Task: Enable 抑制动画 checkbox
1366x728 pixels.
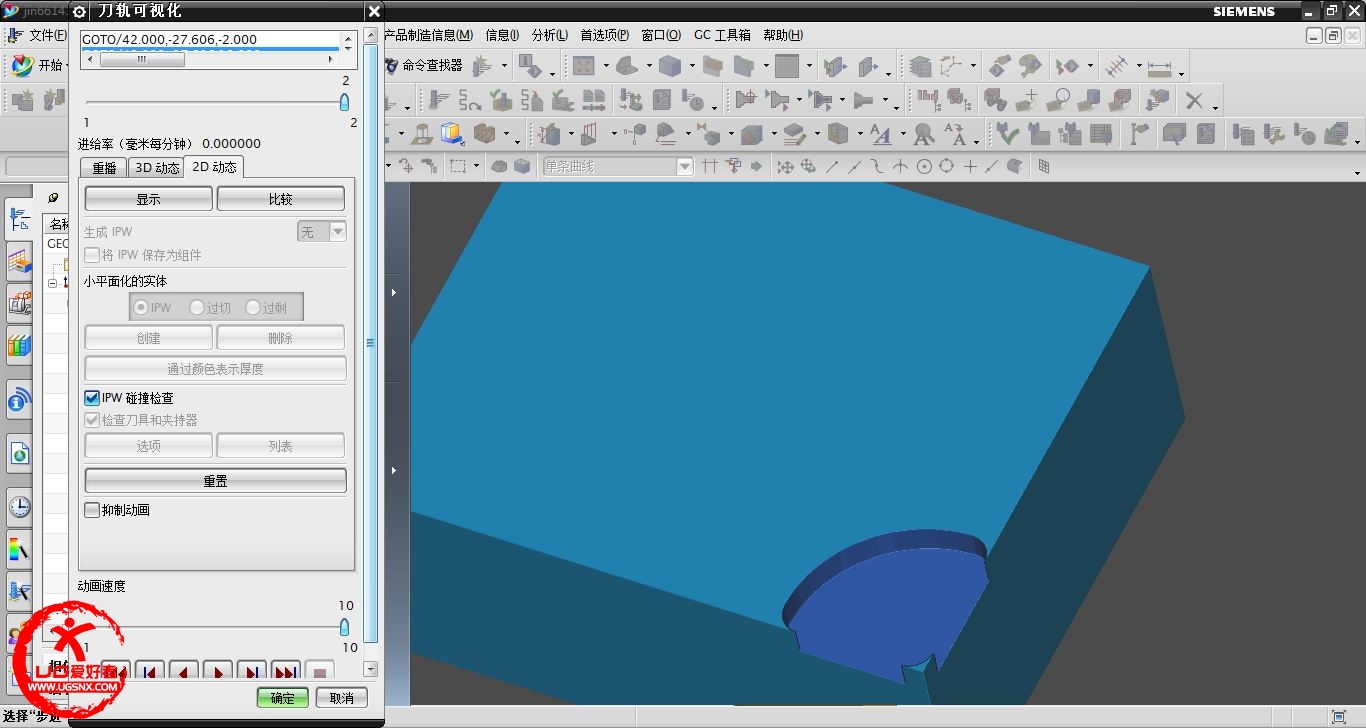Action: (92, 510)
